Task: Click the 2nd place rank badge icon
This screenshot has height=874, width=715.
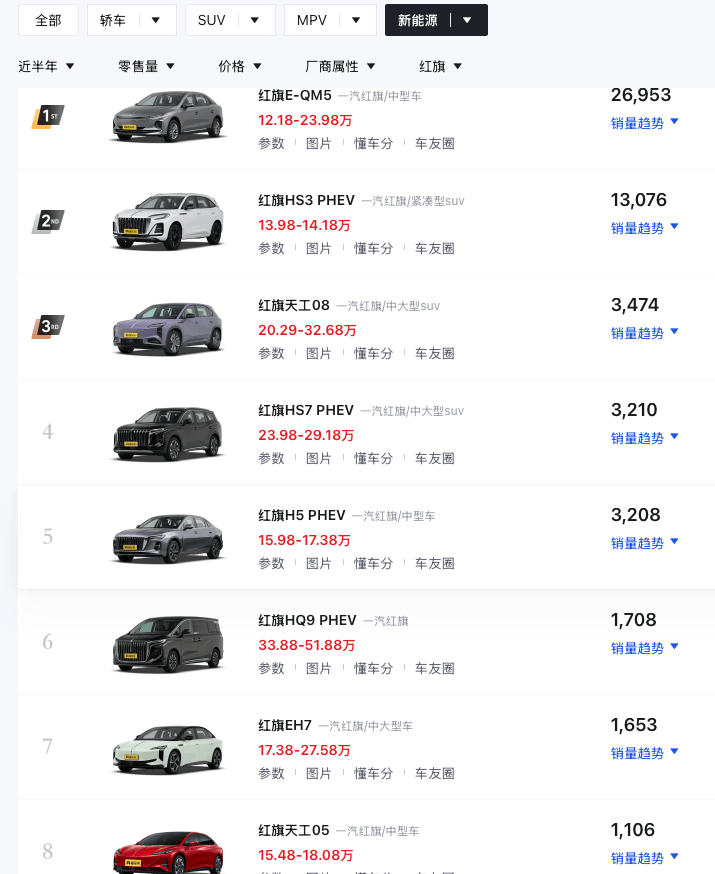Action: click(47, 222)
